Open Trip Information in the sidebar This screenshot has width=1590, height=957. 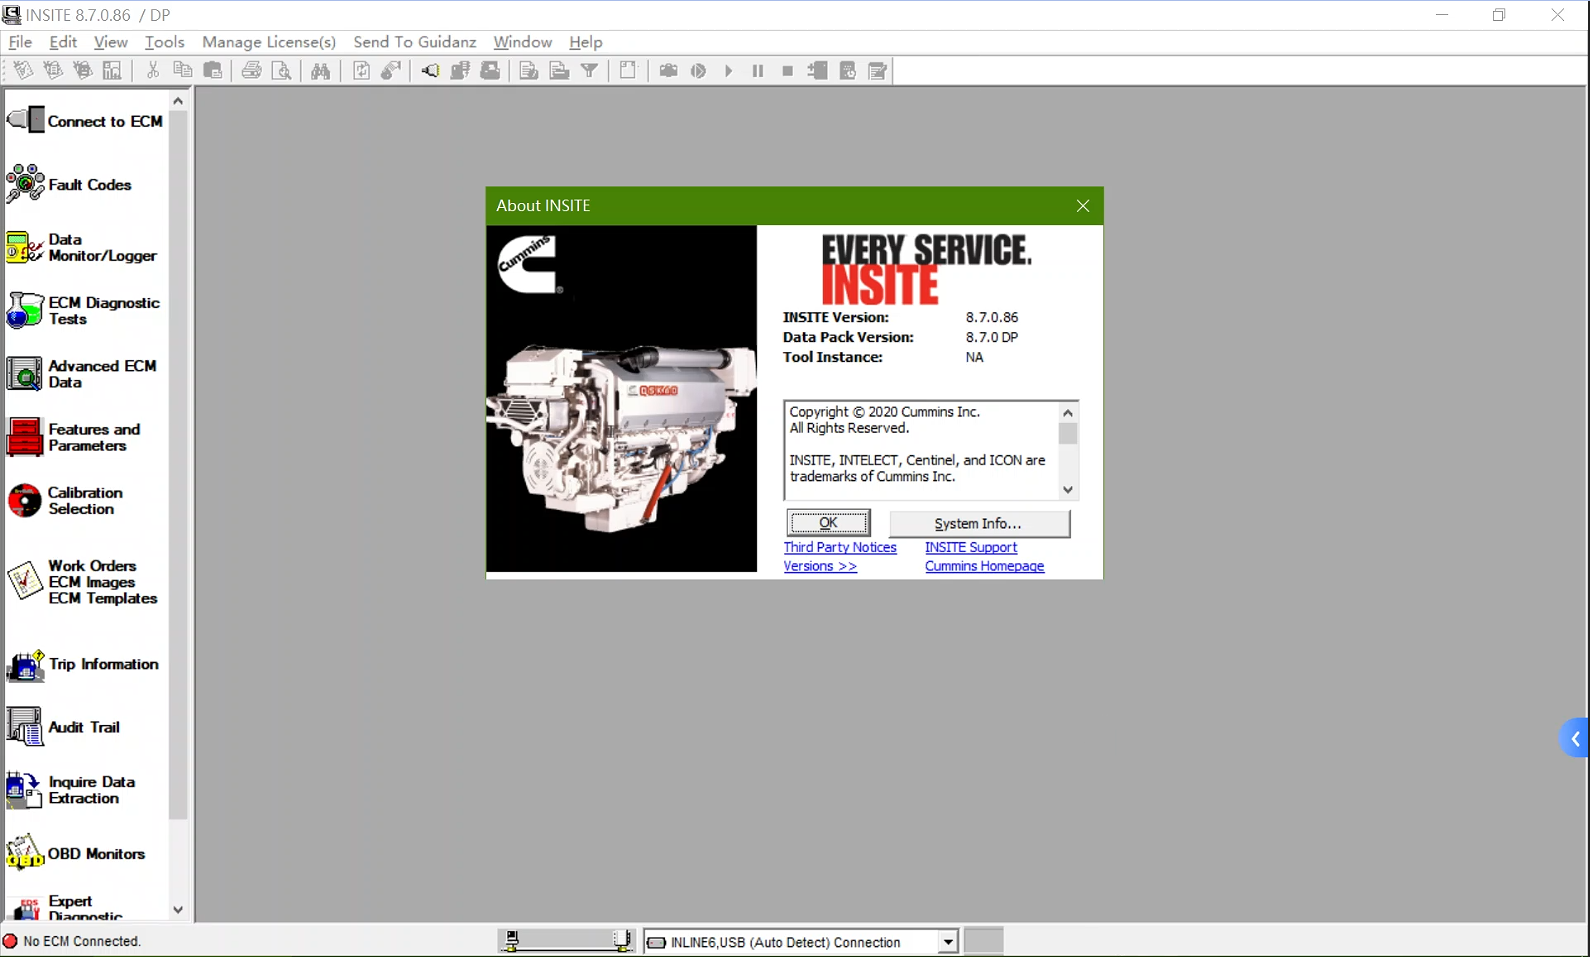pos(26,665)
